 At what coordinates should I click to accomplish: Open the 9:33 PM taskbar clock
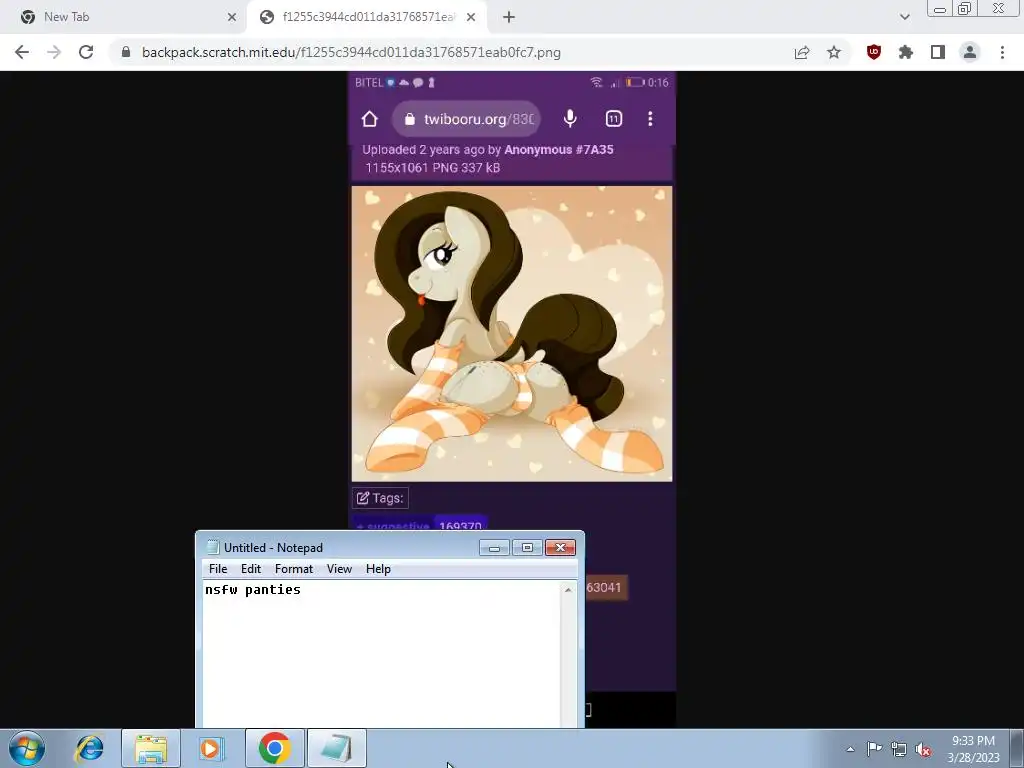click(x=973, y=749)
